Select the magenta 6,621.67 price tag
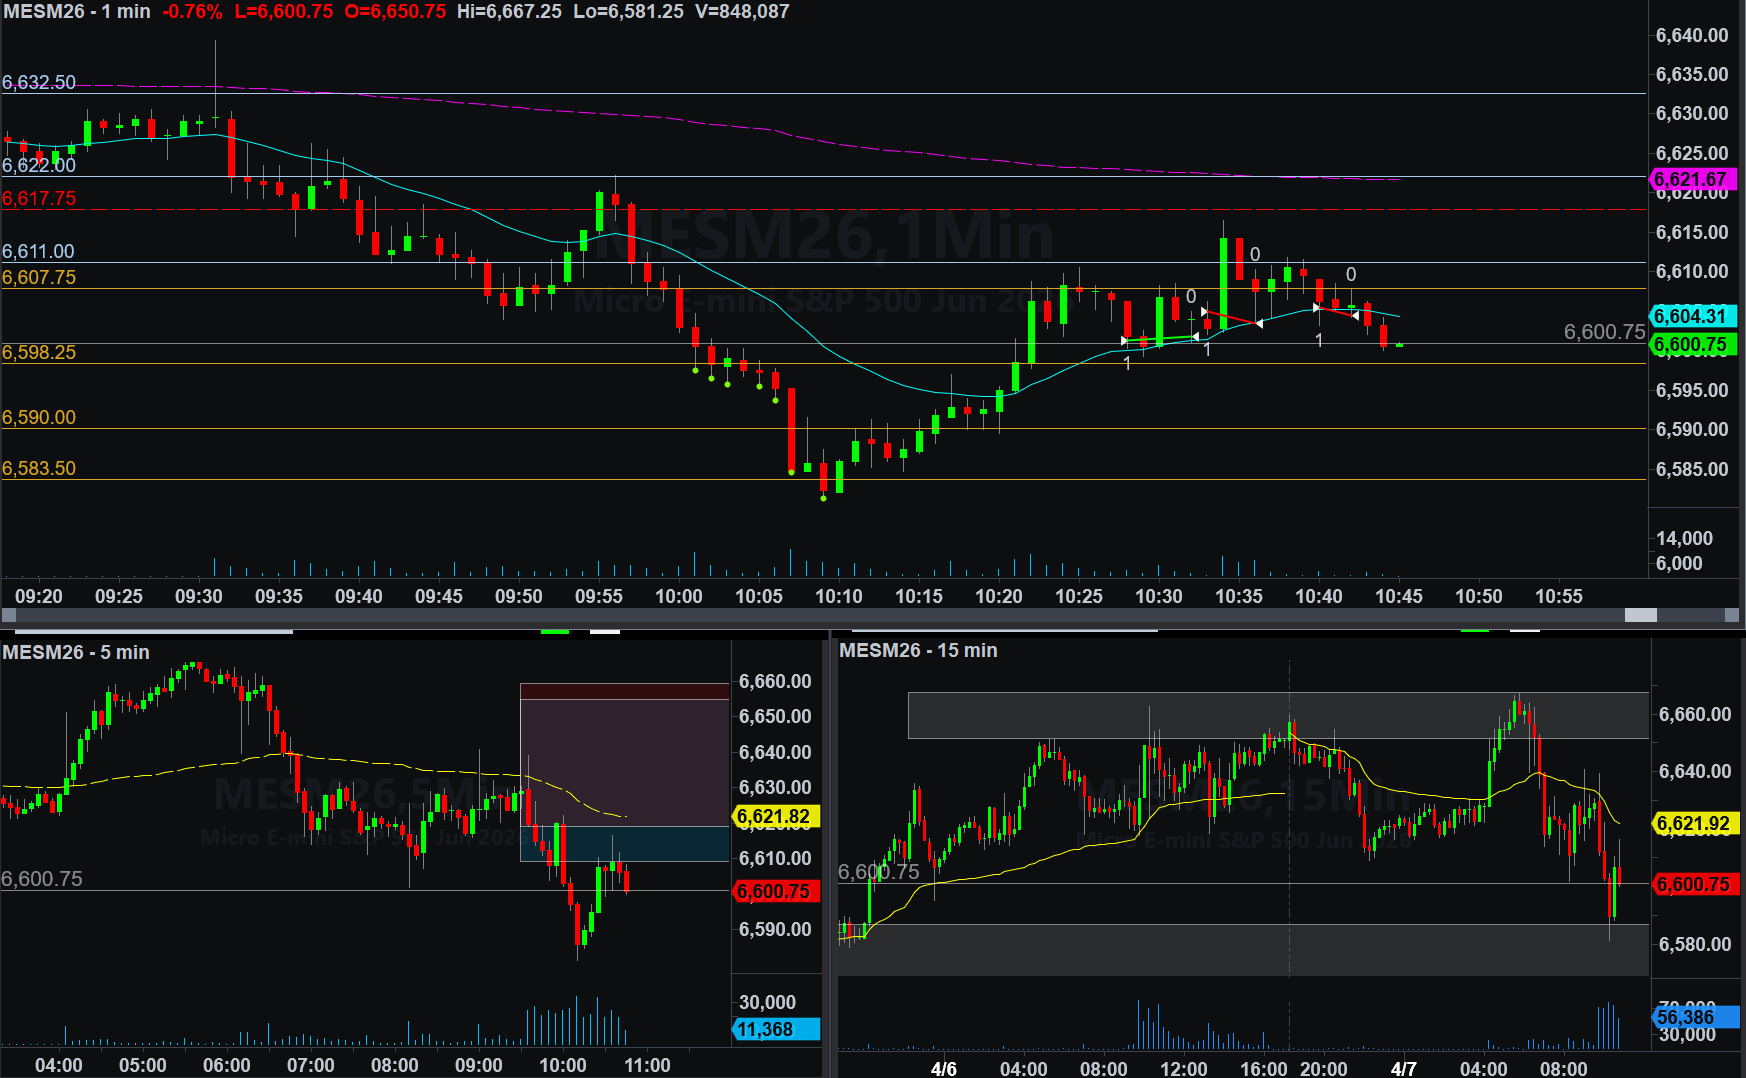The width and height of the screenshot is (1746, 1078). [x=1692, y=180]
